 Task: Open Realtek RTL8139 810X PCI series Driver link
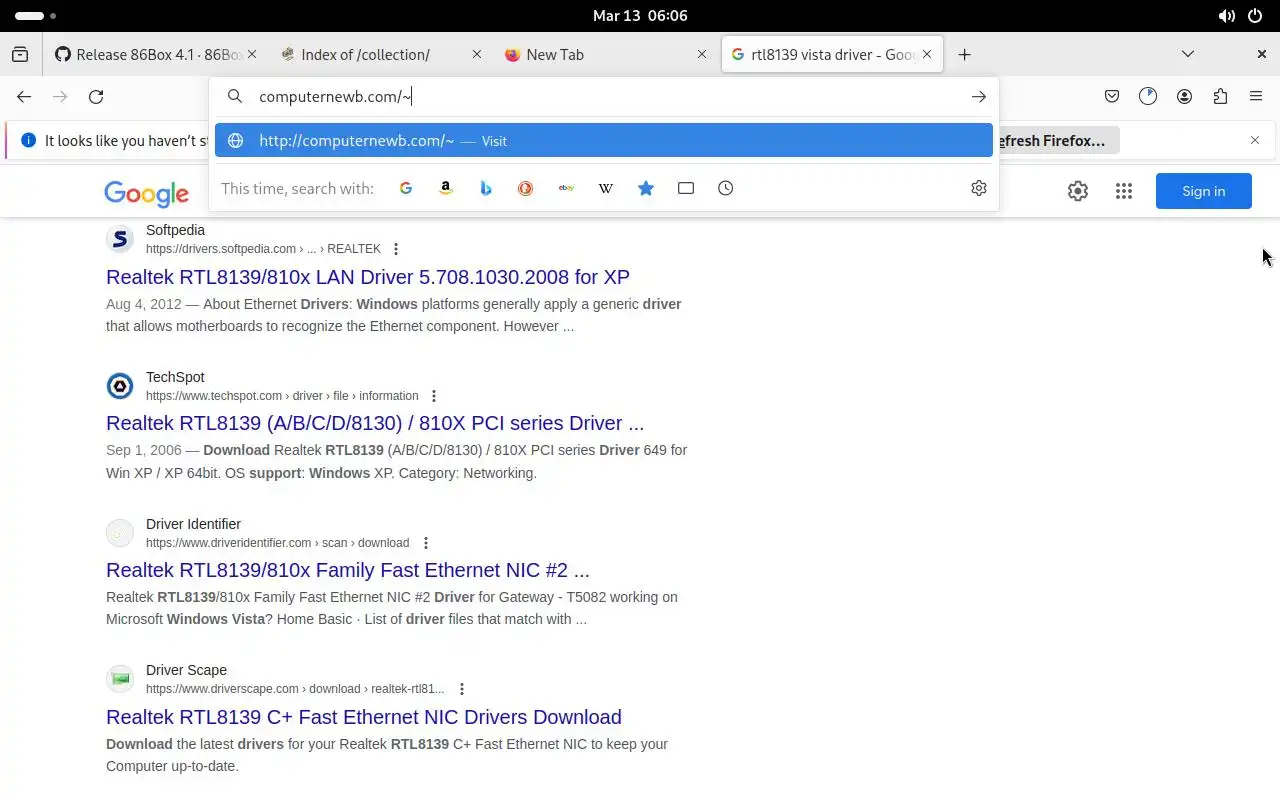(x=375, y=423)
